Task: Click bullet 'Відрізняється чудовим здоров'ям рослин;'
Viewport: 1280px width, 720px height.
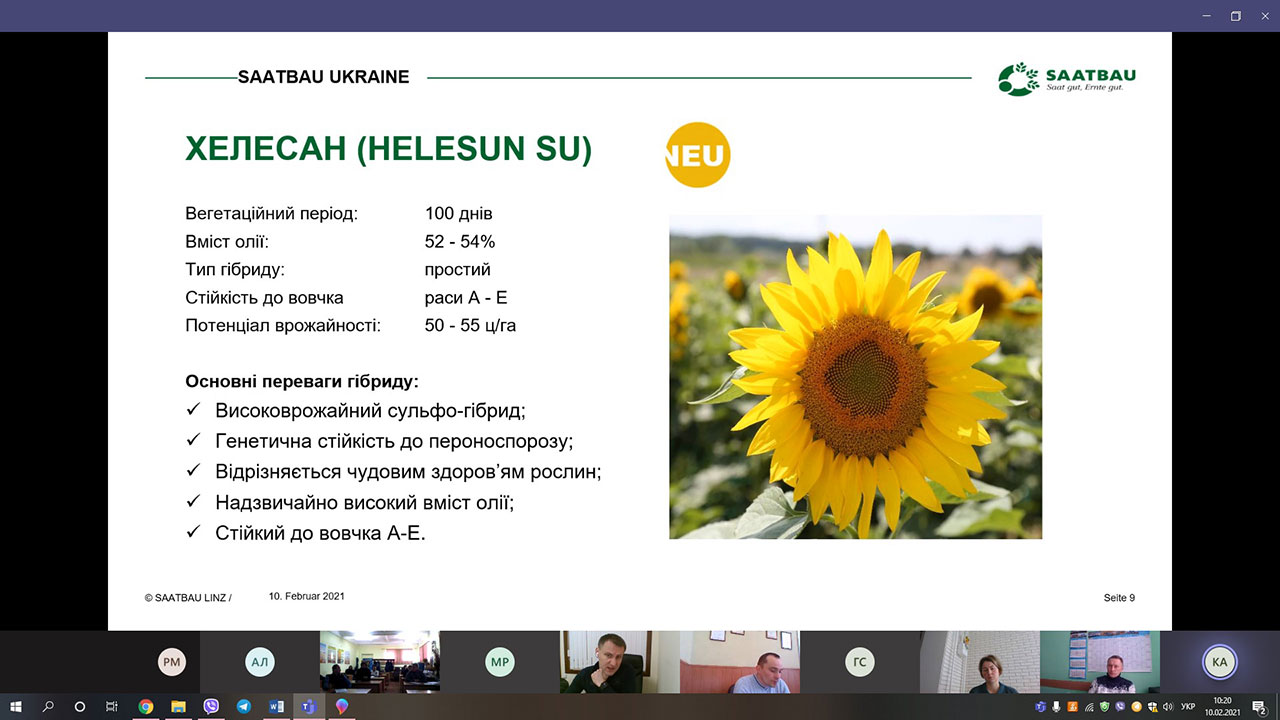Action: (x=408, y=472)
